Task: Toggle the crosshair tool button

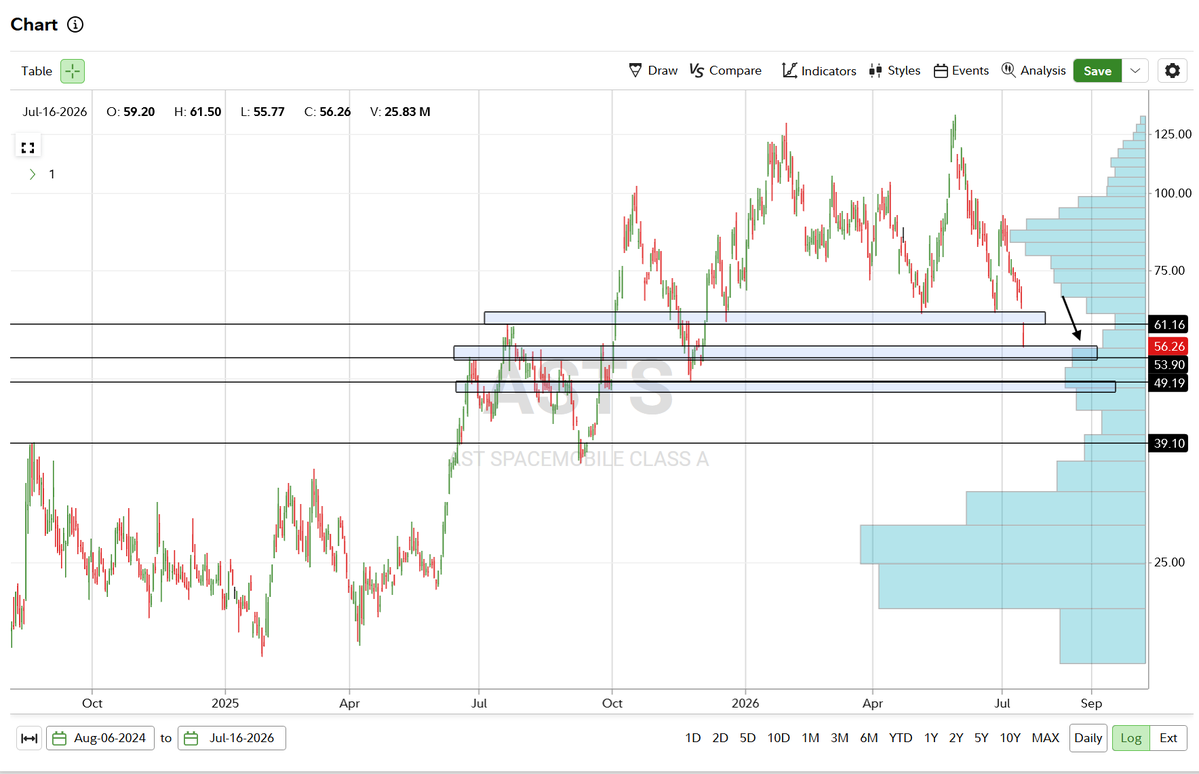Action: (73, 71)
